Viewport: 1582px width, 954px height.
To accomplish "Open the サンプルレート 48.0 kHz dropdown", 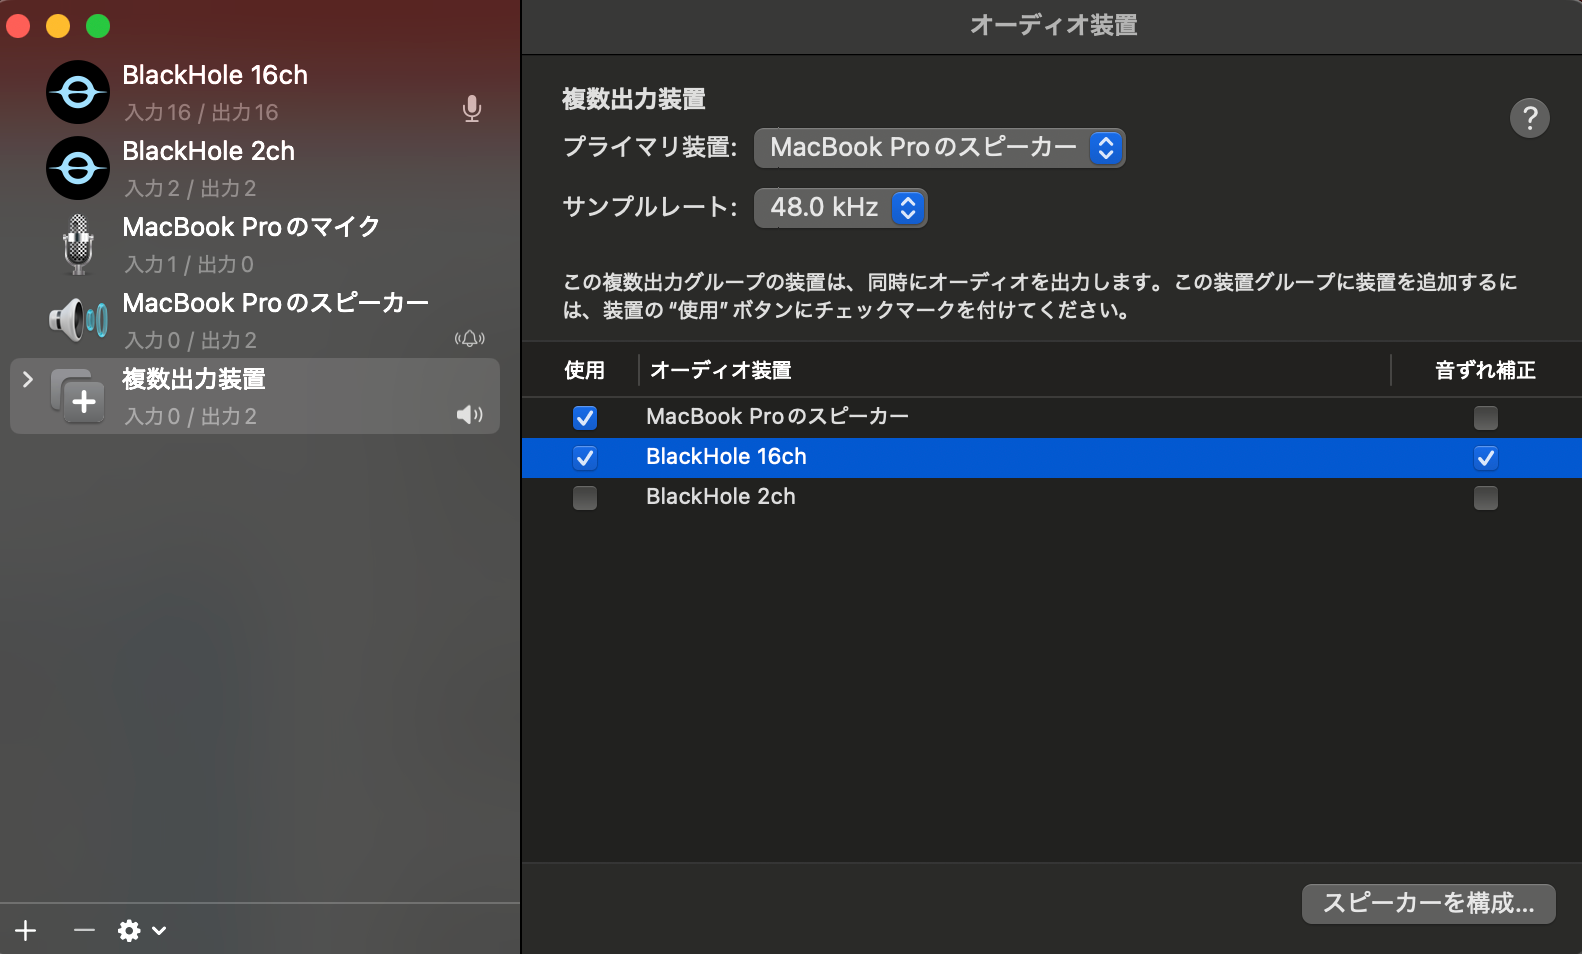I will tap(841, 208).
